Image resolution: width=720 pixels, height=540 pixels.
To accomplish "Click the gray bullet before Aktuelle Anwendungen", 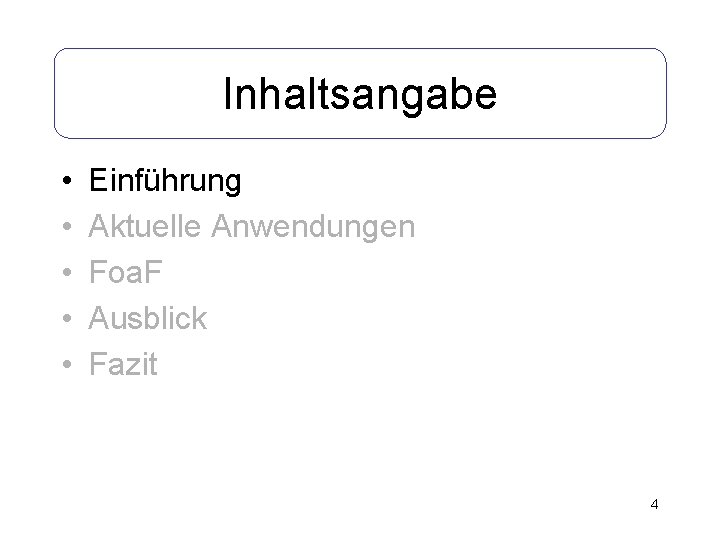I will [x=67, y=226].
